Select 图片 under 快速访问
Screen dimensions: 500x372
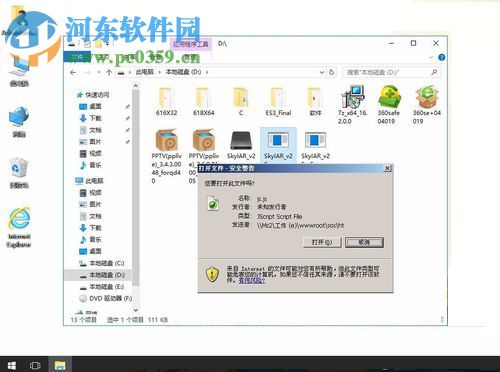(x=95, y=141)
